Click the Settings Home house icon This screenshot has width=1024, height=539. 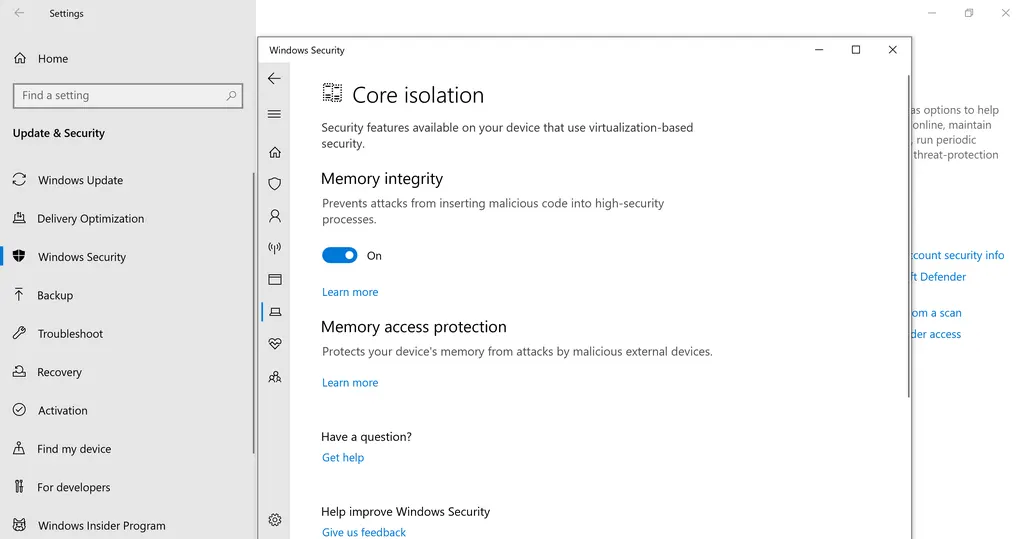[x=20, y=58]
